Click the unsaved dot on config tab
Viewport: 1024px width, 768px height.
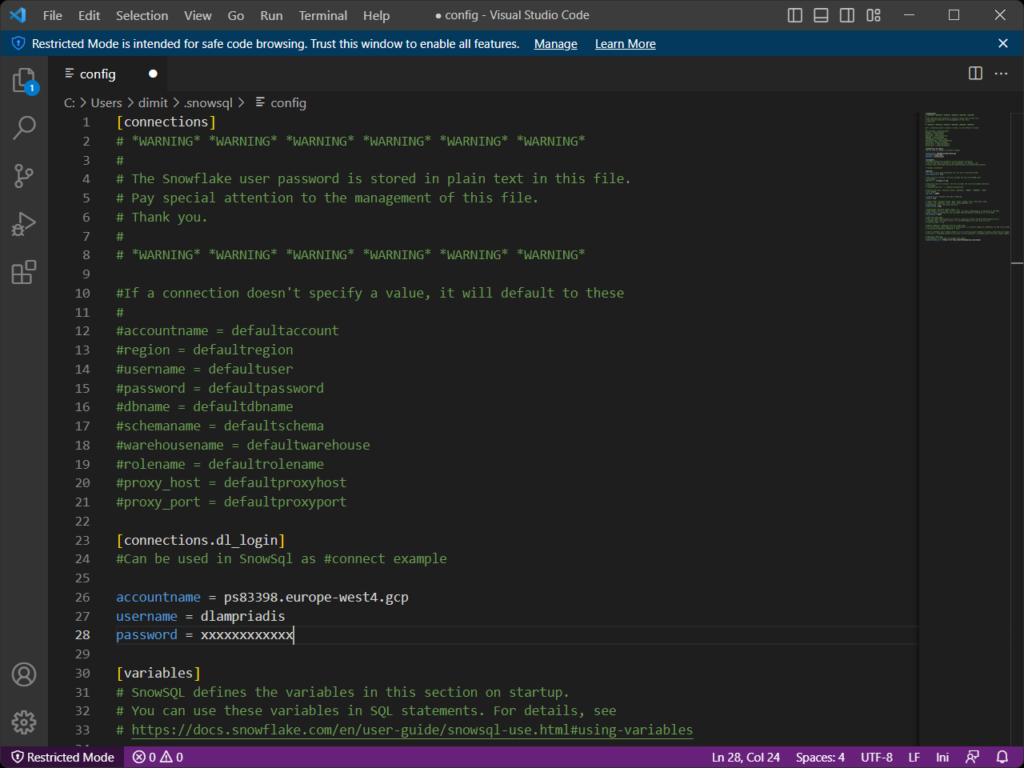[153, 74]
